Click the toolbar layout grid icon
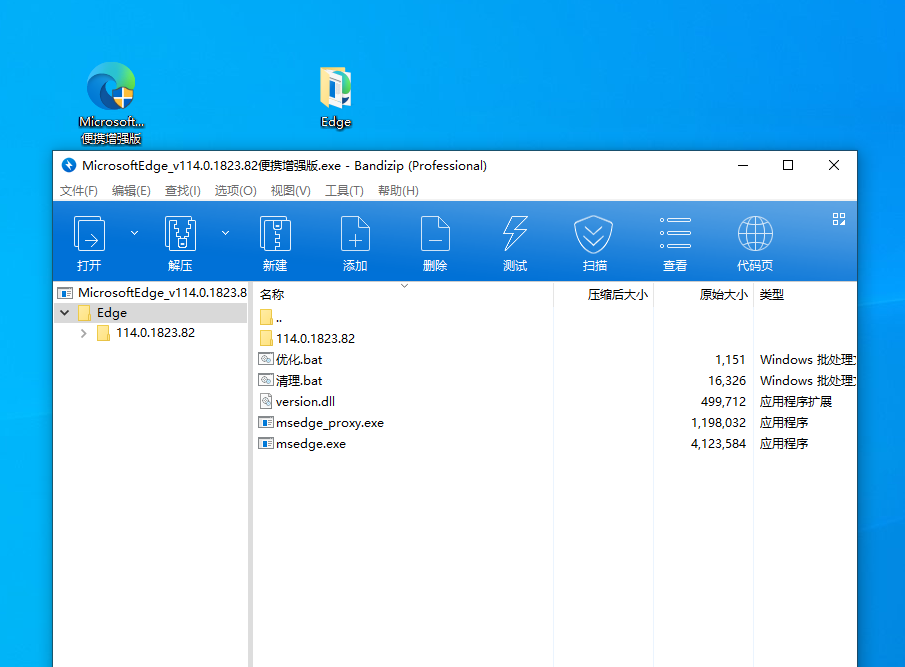This screenshot has width=905, height=667. pyautogui.click(x=839, y=219)
